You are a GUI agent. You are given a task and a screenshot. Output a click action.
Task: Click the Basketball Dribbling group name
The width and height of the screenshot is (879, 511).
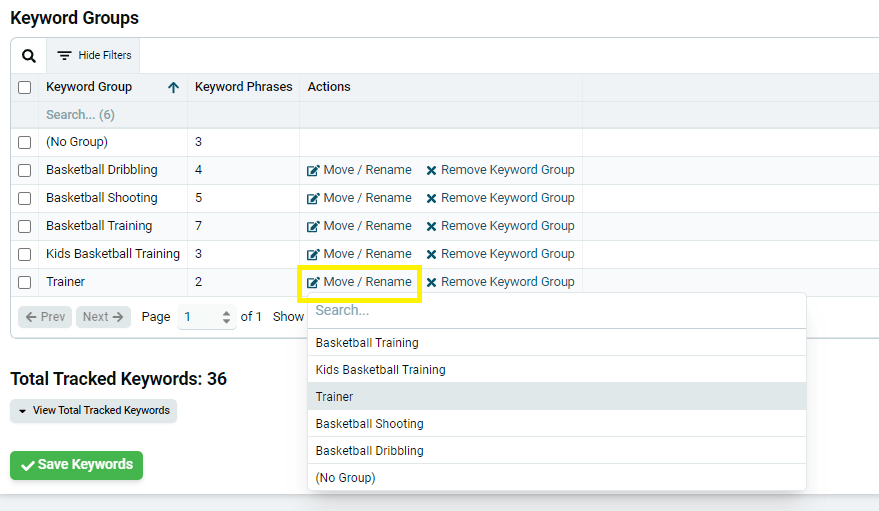[x=101, y=170]
